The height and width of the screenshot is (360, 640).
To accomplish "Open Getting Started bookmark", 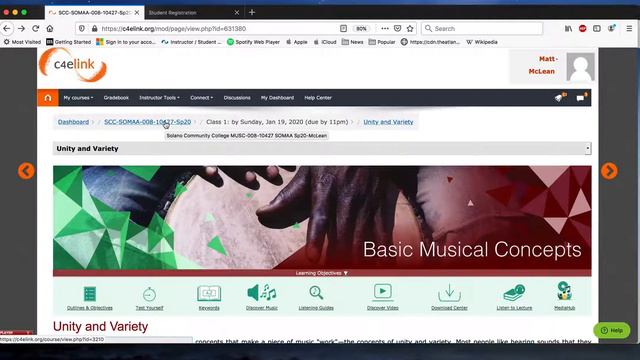I will click(x=69, y=42).
